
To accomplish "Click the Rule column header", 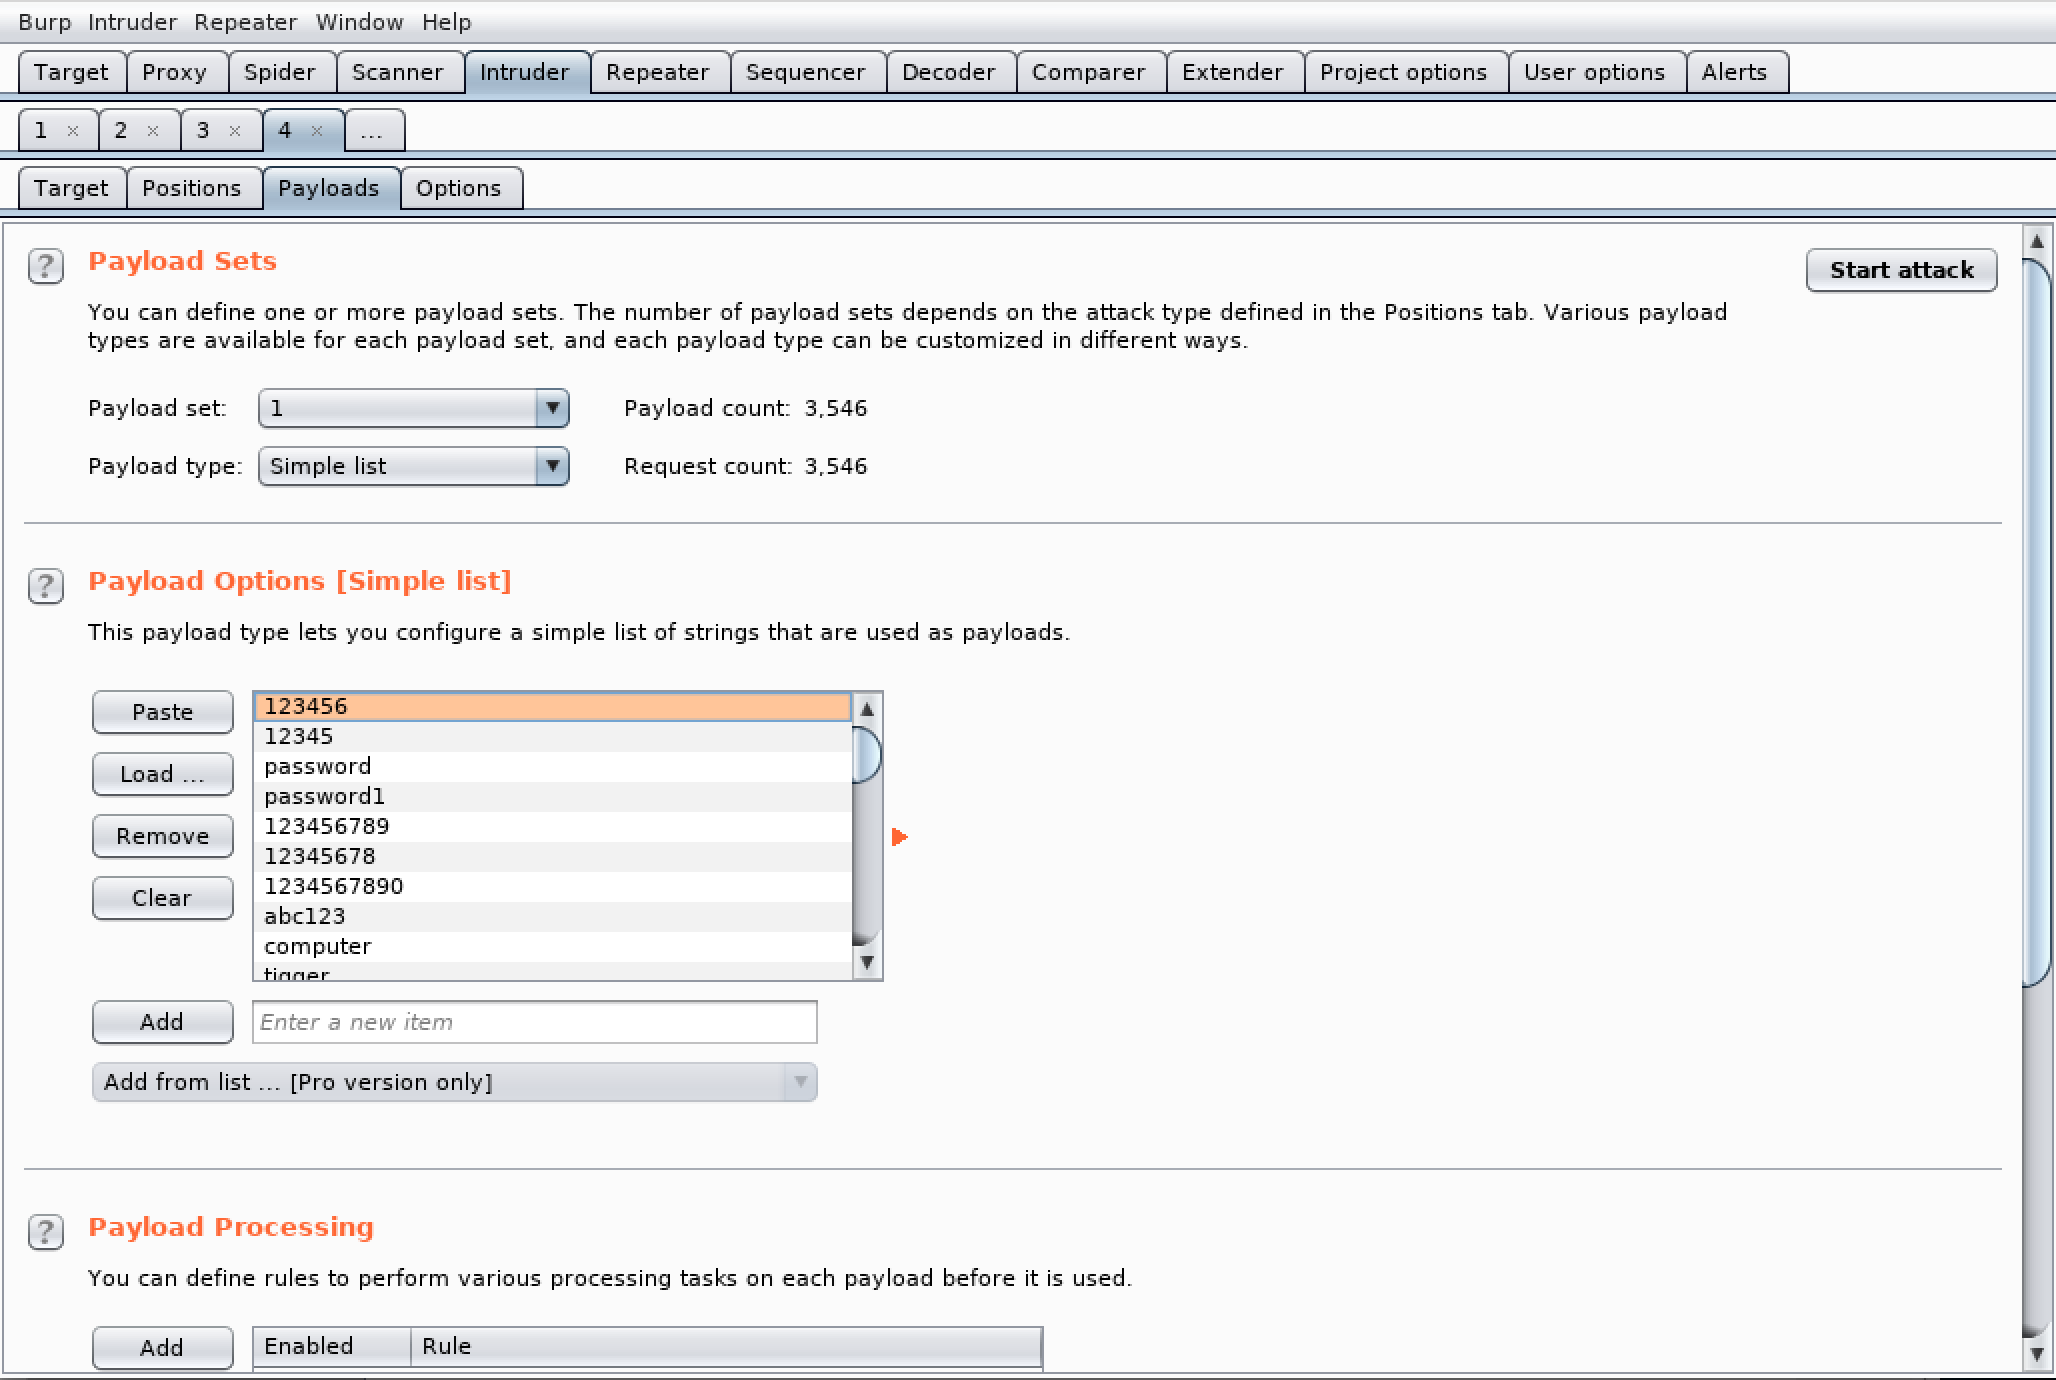I will (x=726, y=1346).
